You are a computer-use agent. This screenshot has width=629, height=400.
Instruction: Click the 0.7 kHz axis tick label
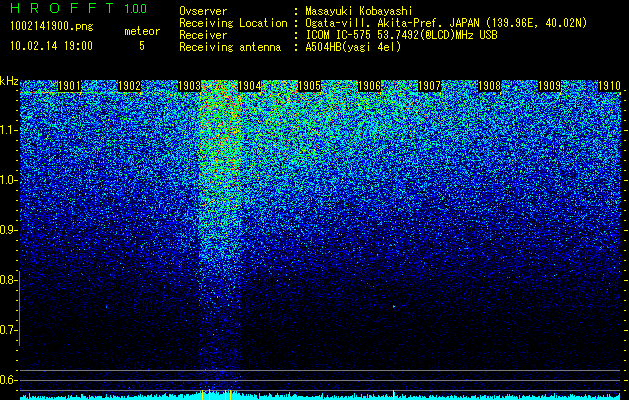click(x=9, y=330)
